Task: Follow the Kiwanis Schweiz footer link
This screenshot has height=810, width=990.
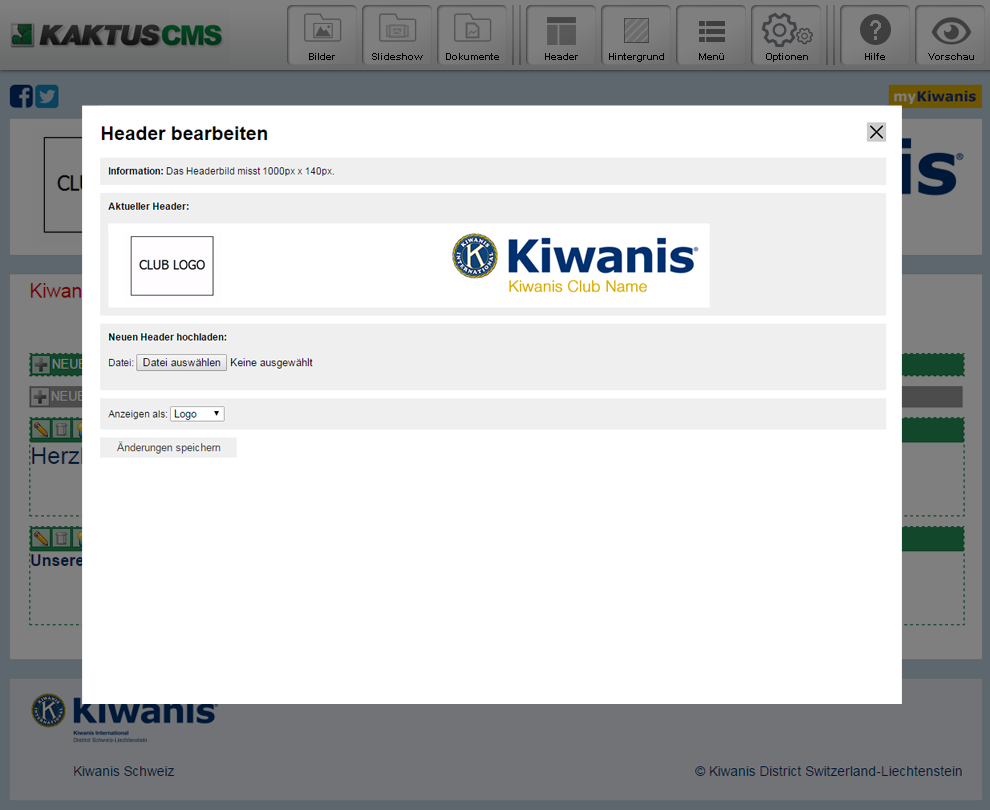Action: 123,771
